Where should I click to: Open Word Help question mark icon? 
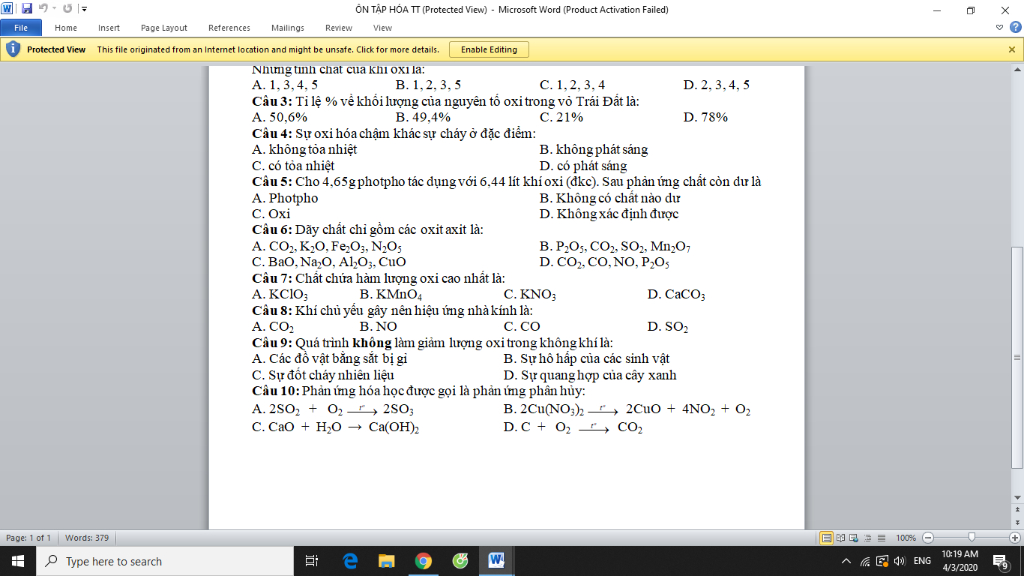(1015, 27)
